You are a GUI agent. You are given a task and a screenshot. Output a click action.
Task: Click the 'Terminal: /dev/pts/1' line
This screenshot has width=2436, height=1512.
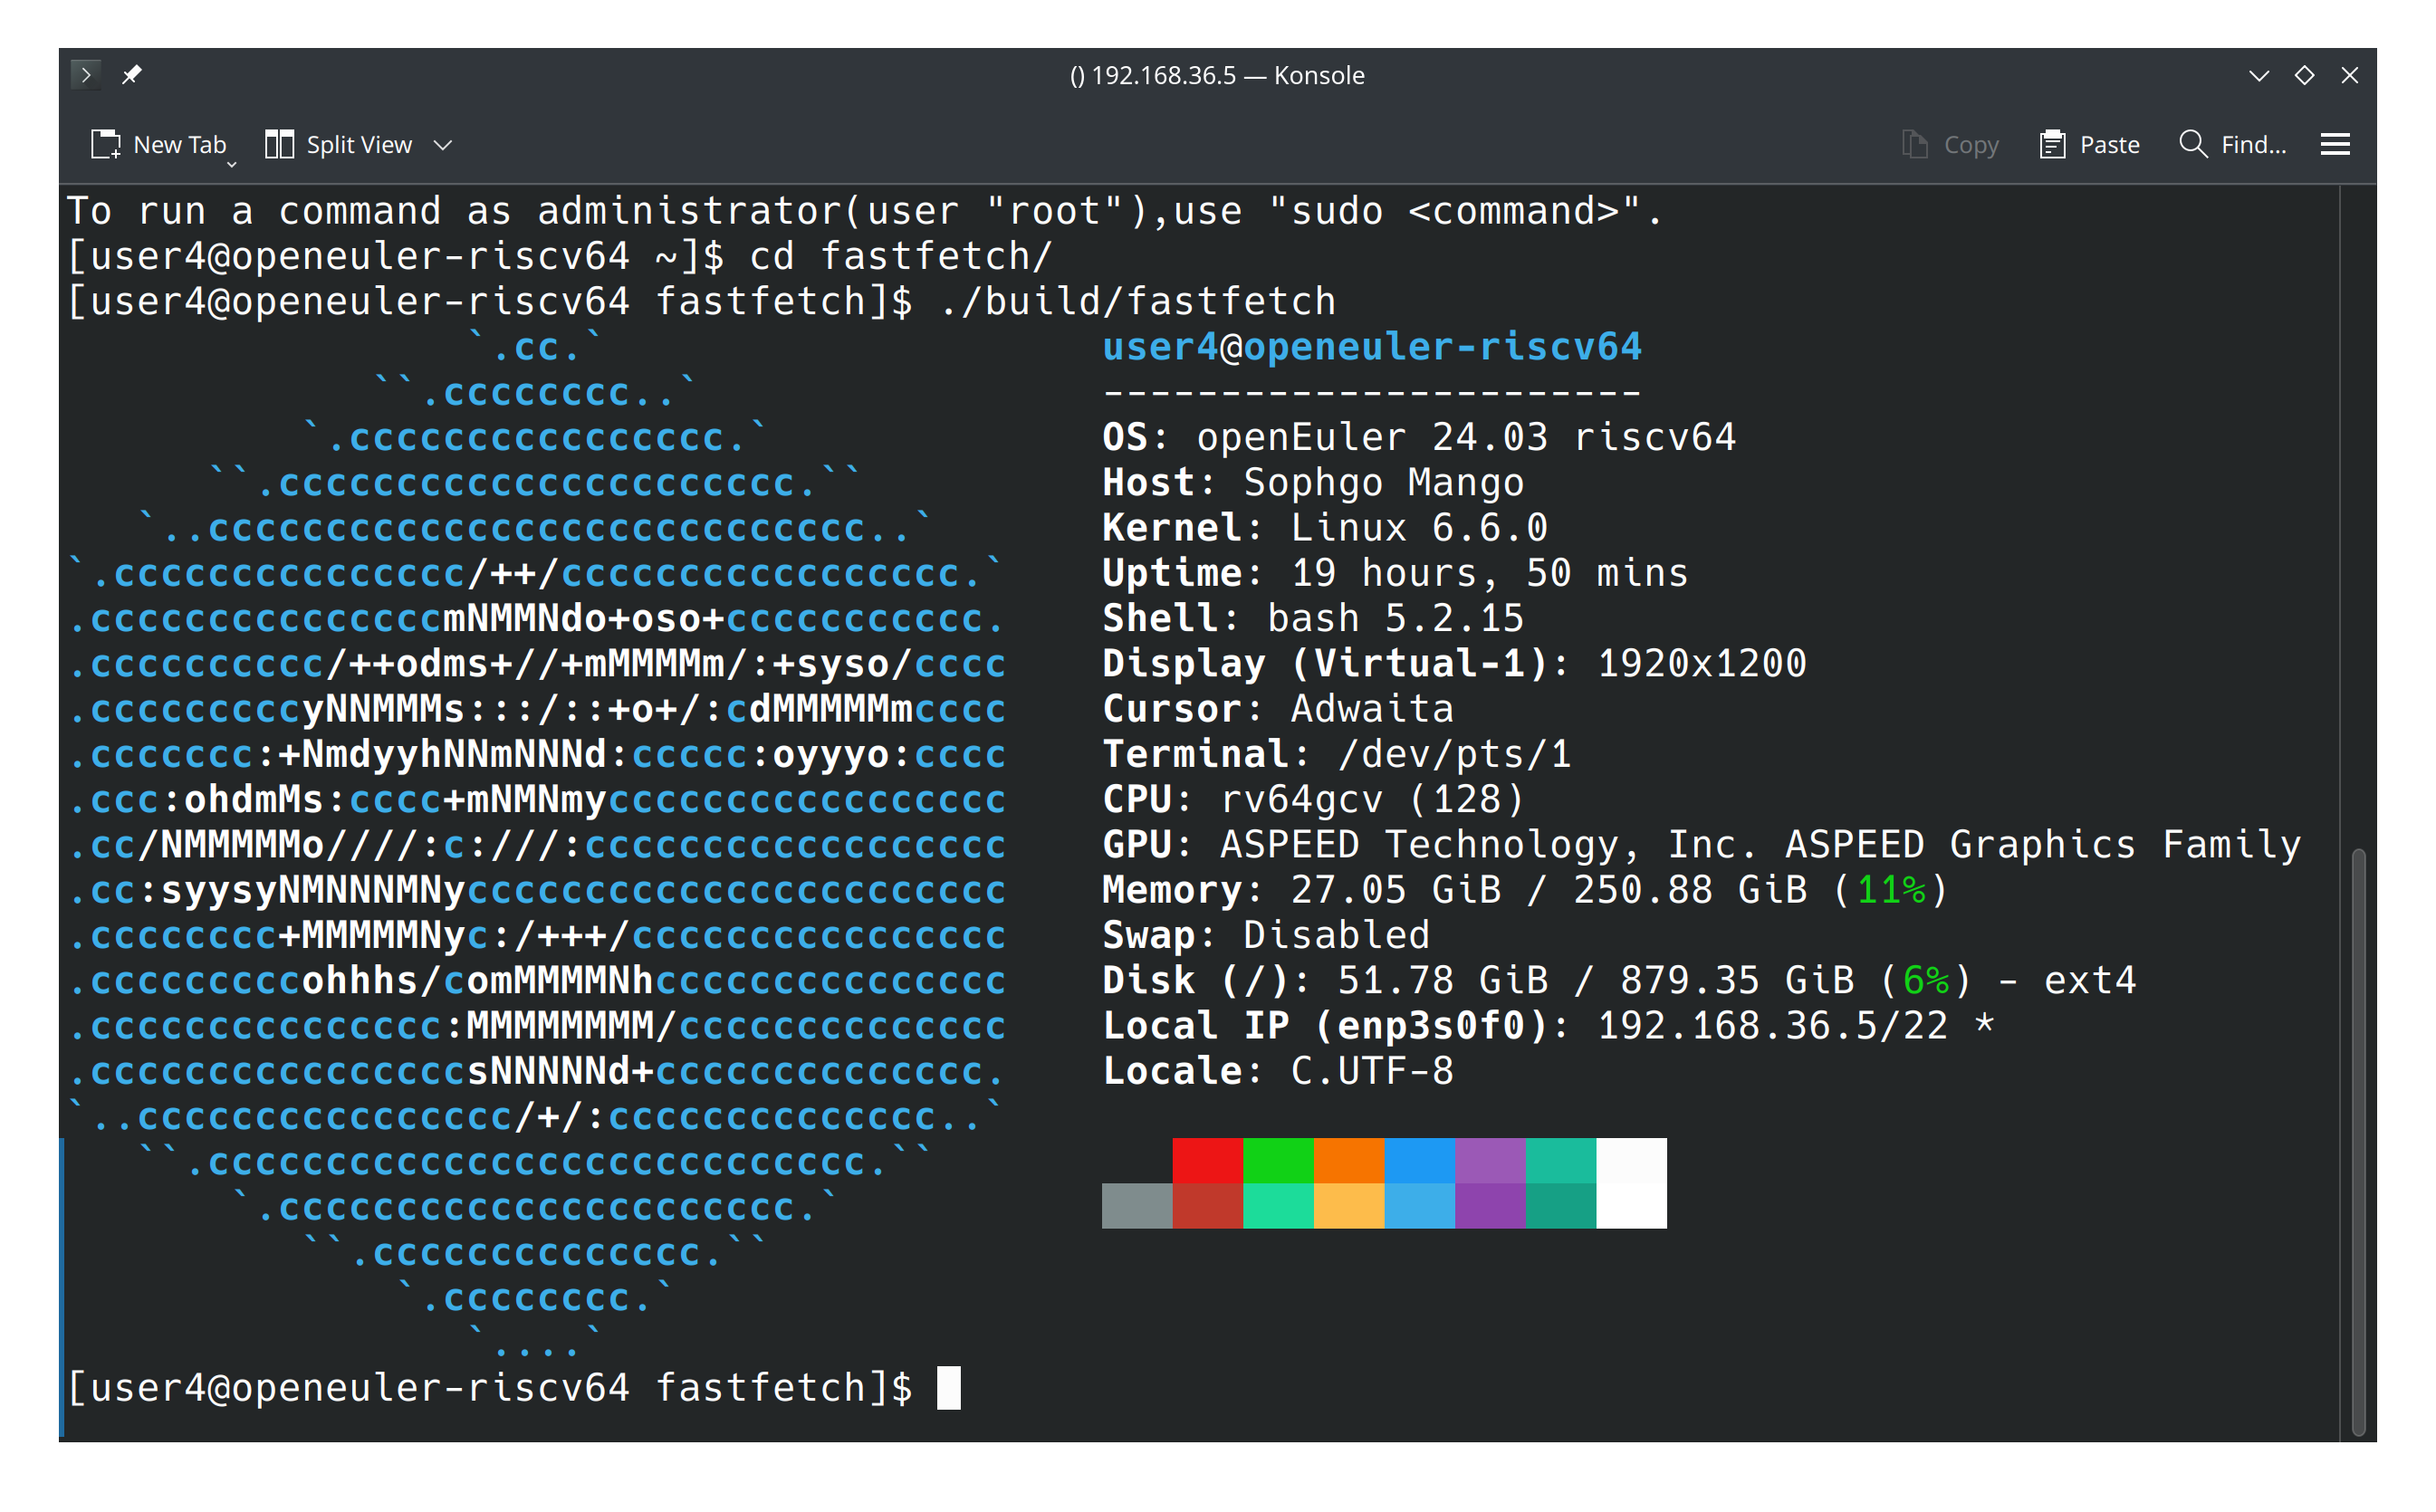point(1337,754)
